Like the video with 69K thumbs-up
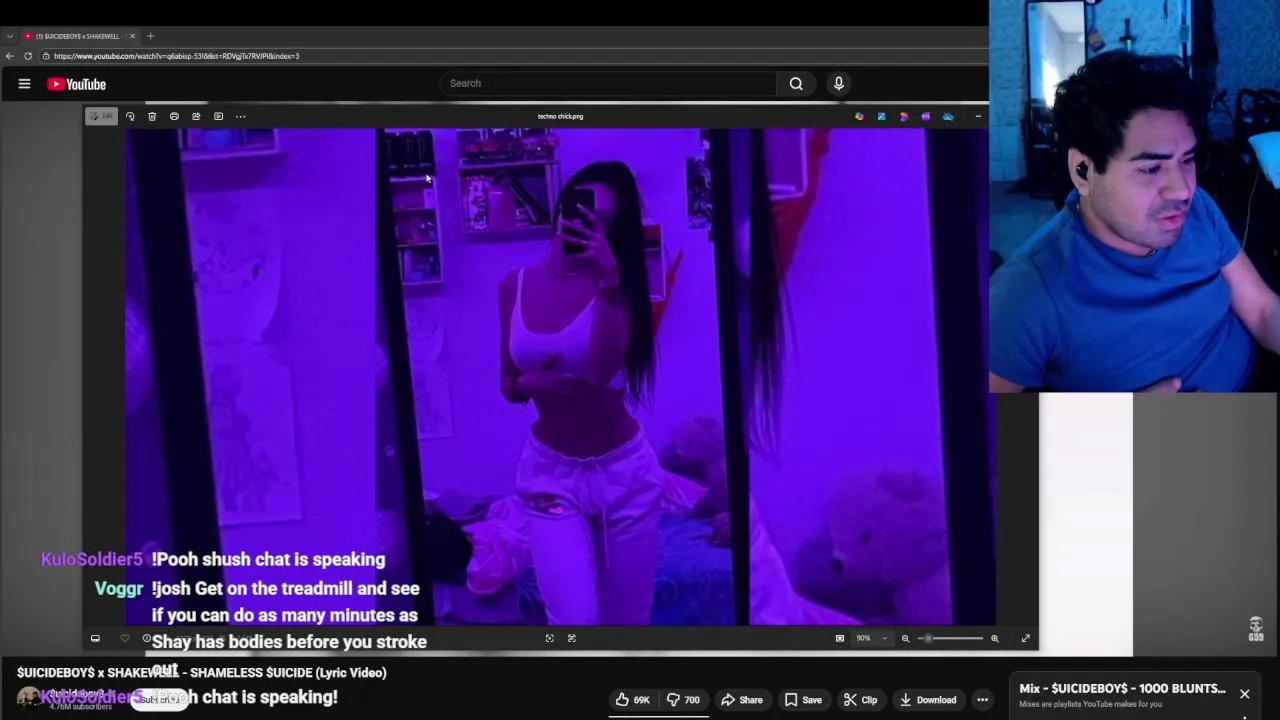 [x=632, y=700]
